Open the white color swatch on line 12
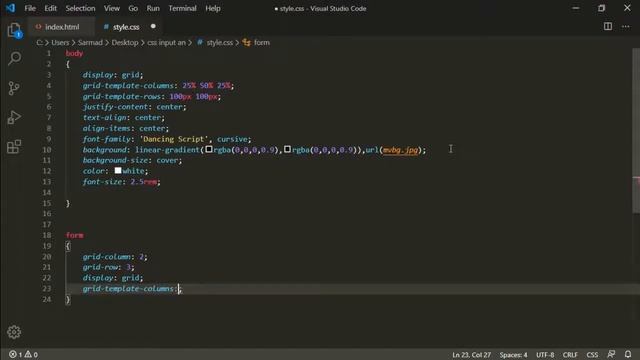This screenshot has width=640, height=360. pos(118,171)
